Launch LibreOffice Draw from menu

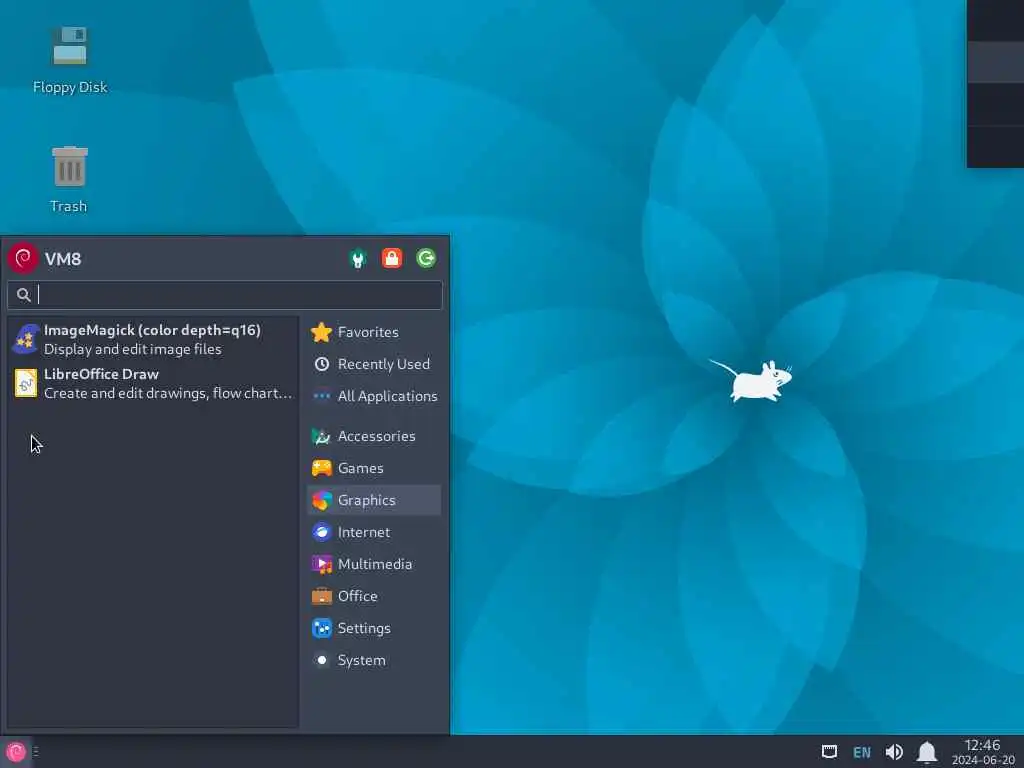pyautogui.click(x=153, y=383)
